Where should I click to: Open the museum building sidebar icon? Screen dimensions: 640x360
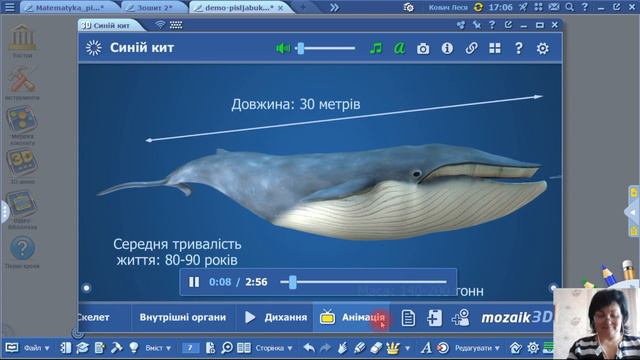pyautogui.click(x=22, y=41)
